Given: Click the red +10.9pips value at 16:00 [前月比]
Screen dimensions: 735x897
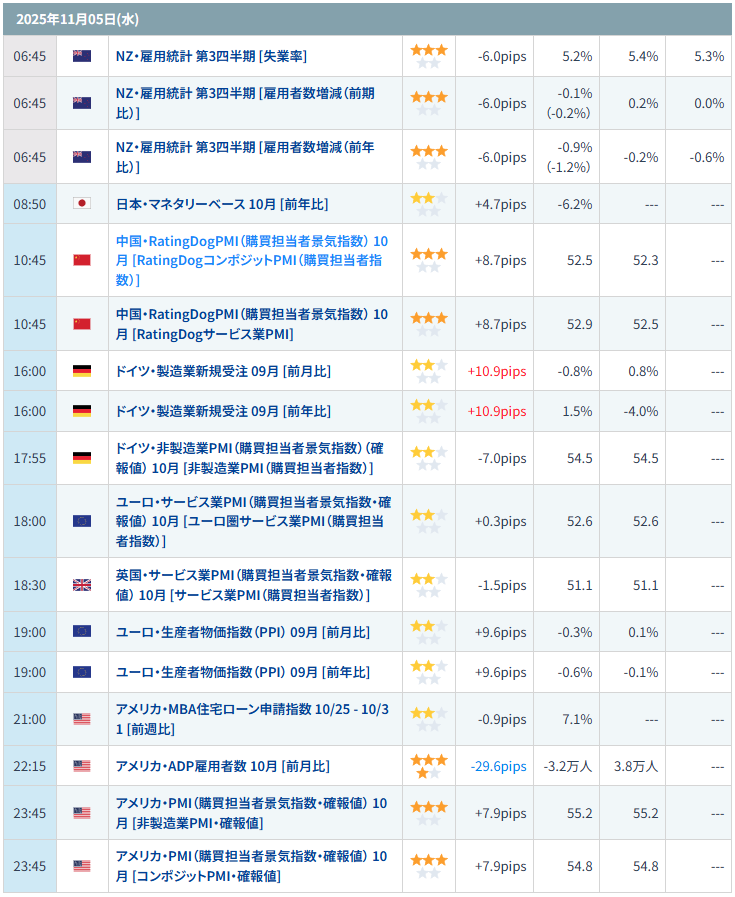Looking at the screenshot, I should 497,371.
